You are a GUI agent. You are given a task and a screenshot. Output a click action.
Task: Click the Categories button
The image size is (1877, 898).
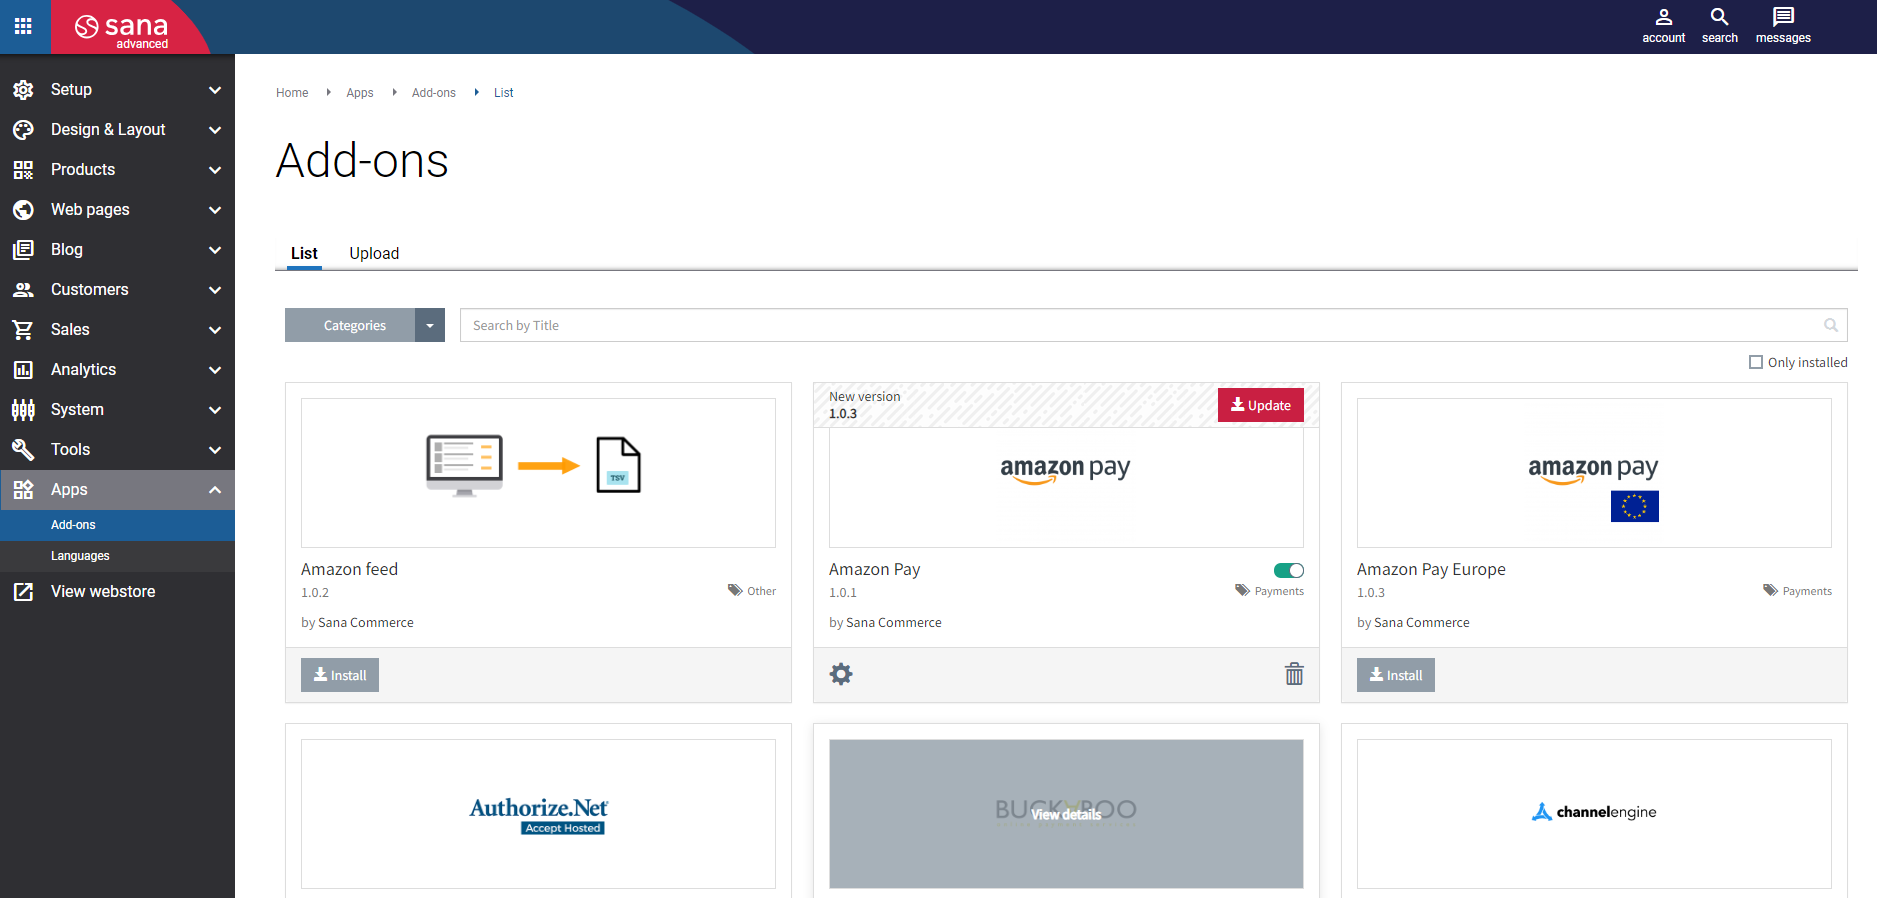coord(350,325)
